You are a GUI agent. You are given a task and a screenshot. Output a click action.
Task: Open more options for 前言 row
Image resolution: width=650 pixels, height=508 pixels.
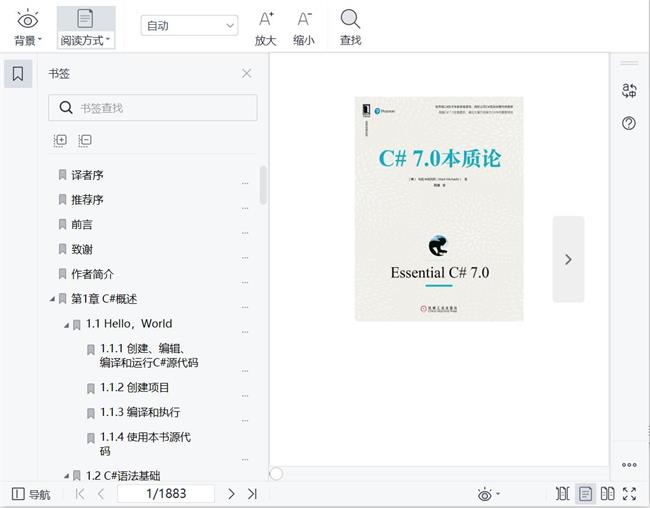coord(245,233)
